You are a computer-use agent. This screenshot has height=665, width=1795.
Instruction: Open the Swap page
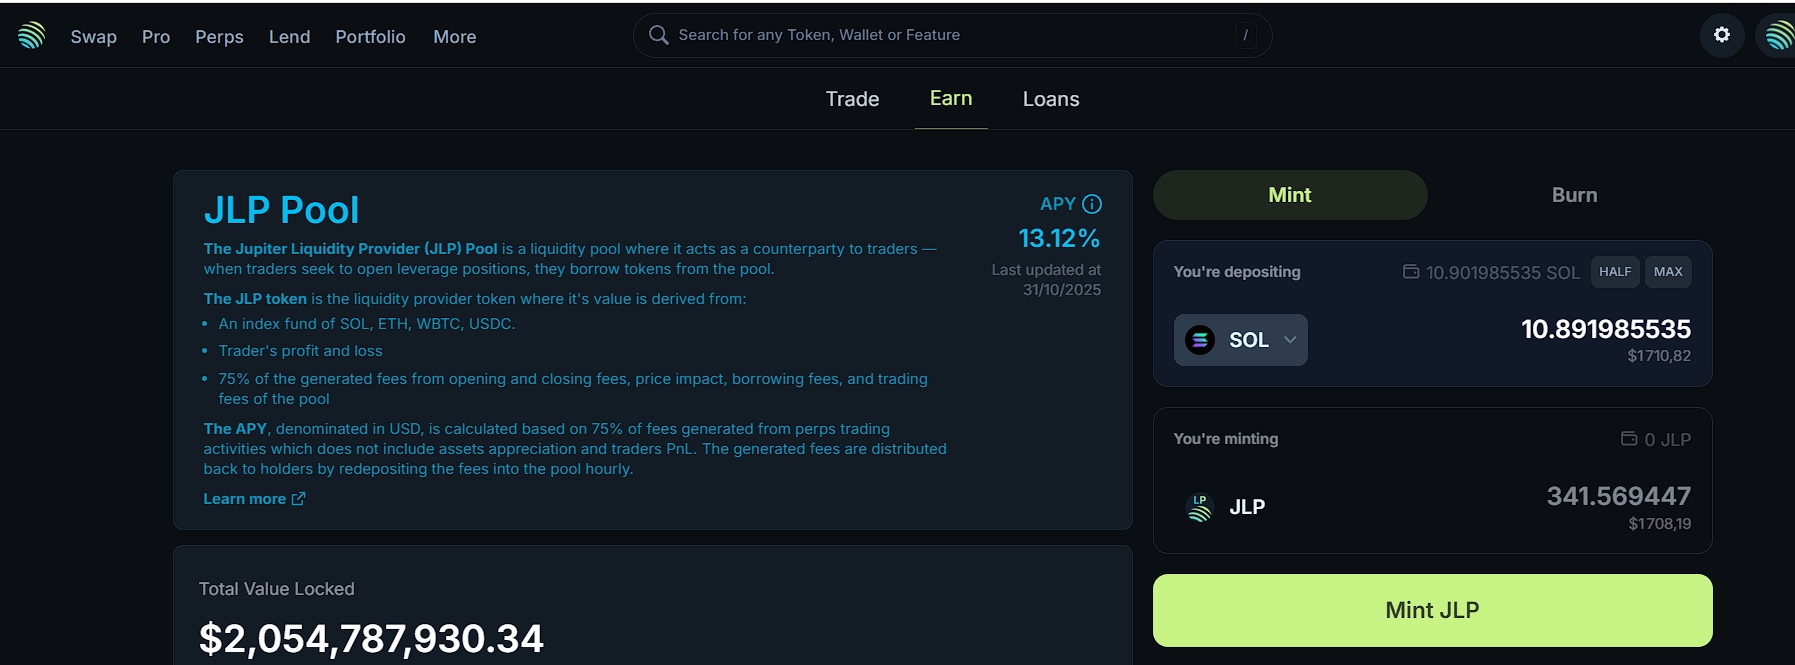94,37
